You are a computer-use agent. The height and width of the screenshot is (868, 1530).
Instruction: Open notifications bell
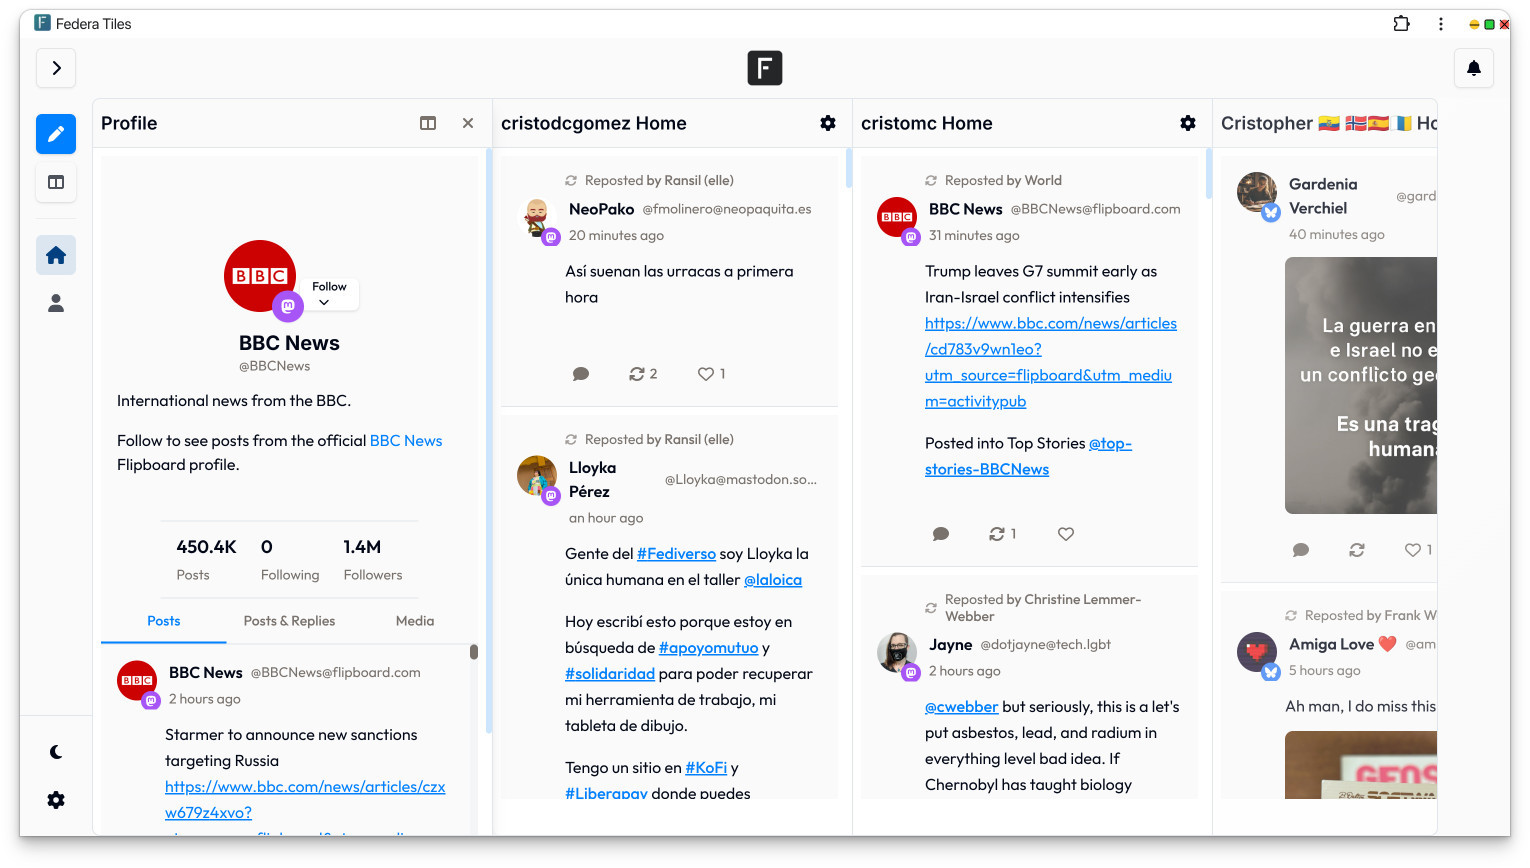pyautogui.click(x=1474, y=68)
